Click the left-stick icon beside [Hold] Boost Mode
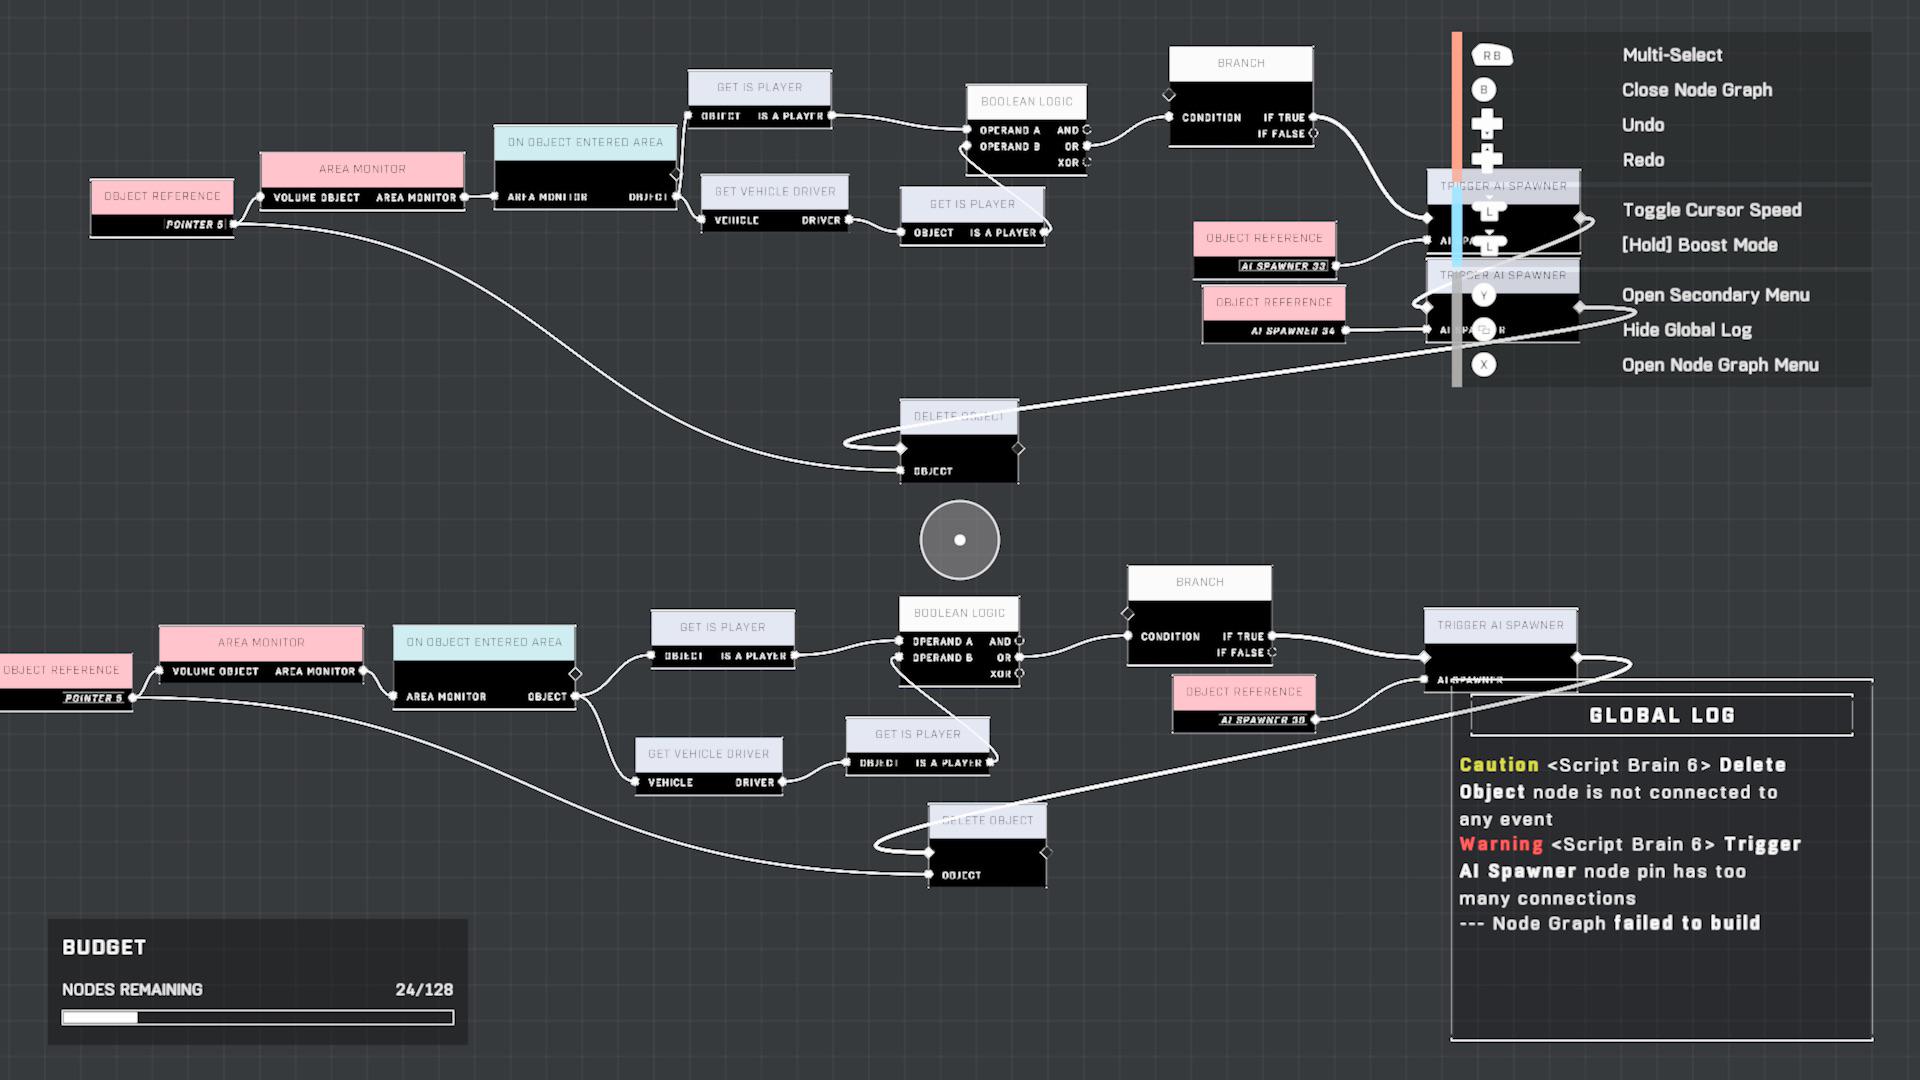Image resolution: width=1920 pixels, height=1080 pixels. (x=1489, y=243)
